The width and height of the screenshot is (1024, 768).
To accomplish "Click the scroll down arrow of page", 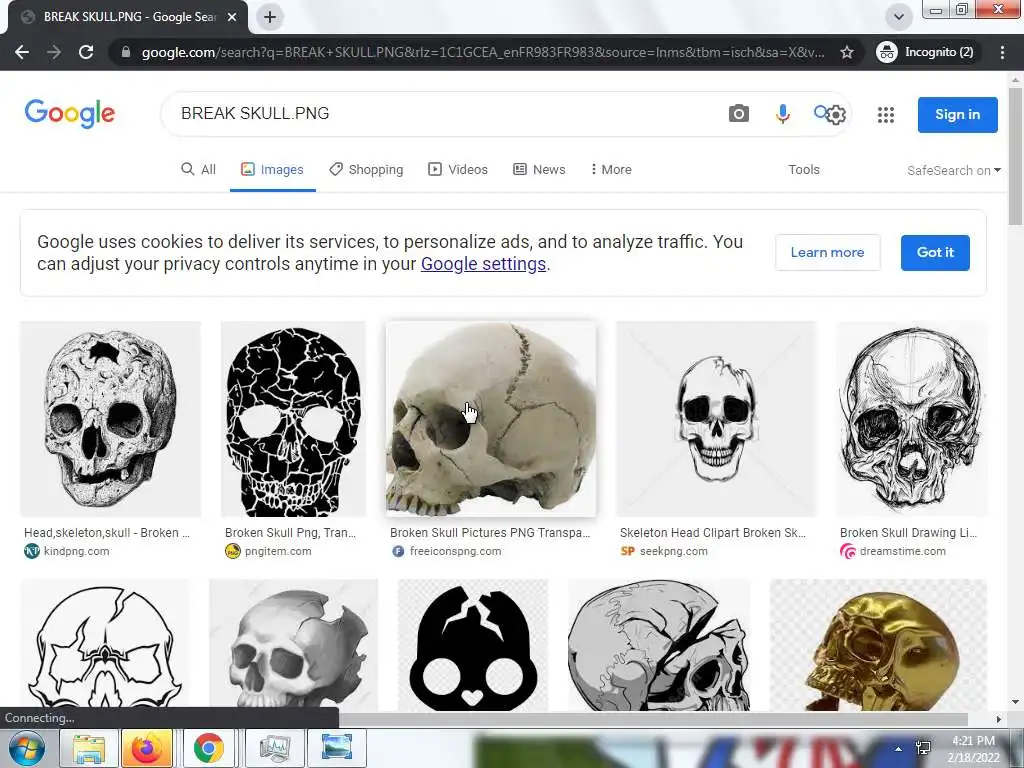I will (x=1016, y=702).
